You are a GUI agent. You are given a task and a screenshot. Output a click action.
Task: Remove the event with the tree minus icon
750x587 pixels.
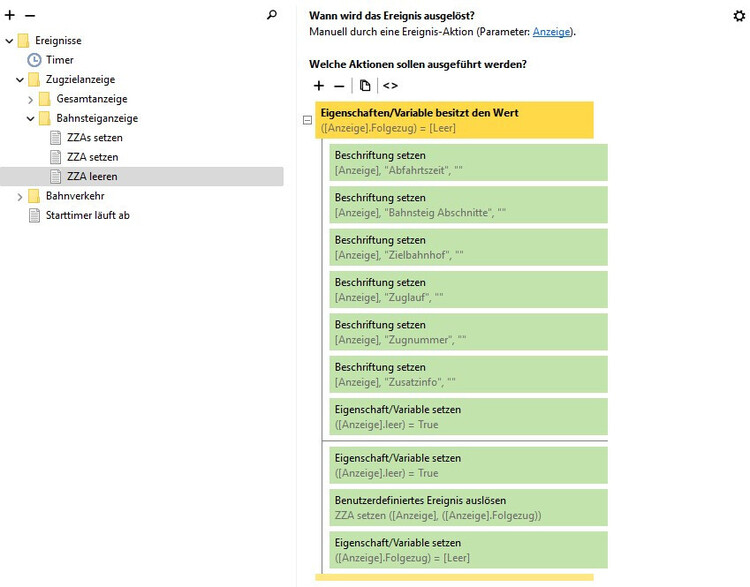(x=29, y=16)
